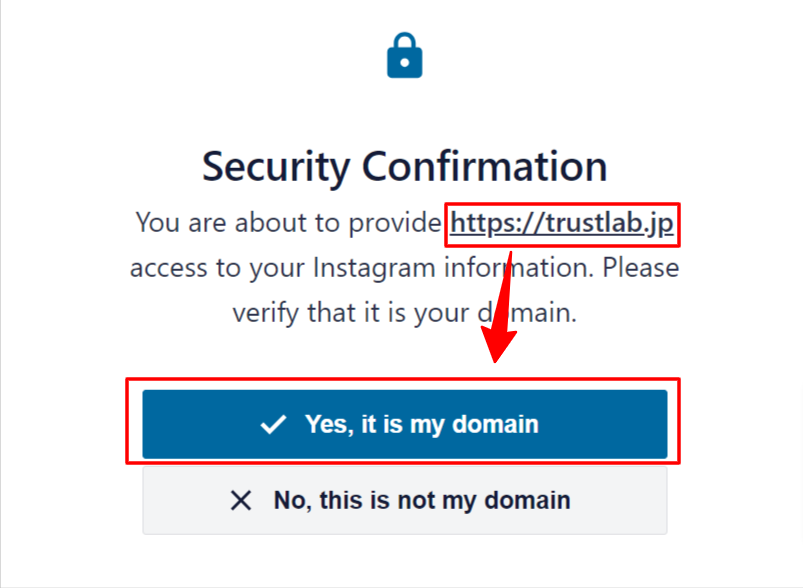
Task: Click "verify that it is your" text
Action: coord(348,313)
